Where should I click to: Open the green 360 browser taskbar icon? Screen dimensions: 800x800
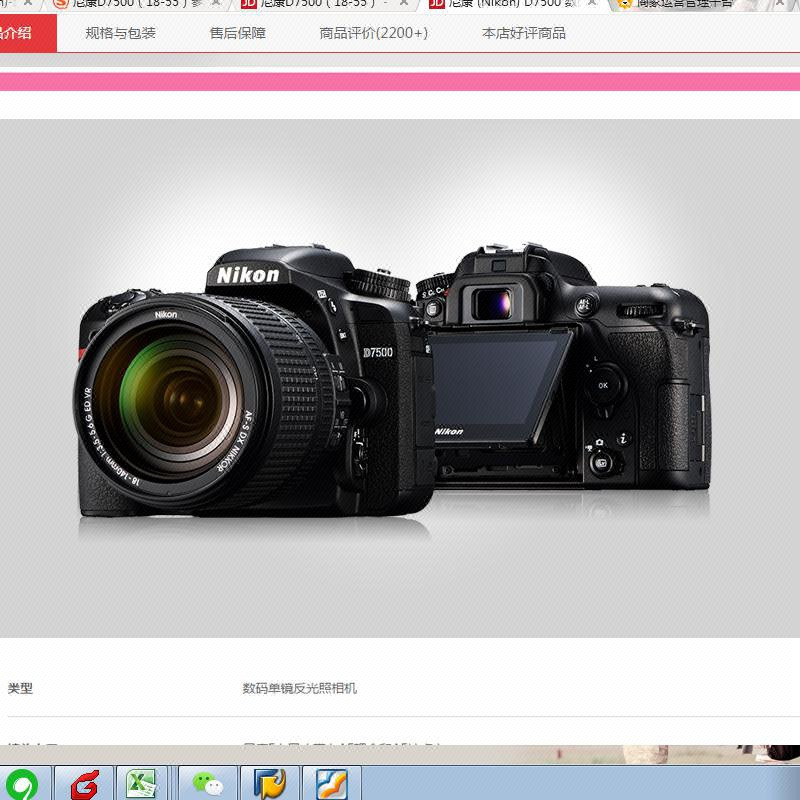(x=21, y=784)
